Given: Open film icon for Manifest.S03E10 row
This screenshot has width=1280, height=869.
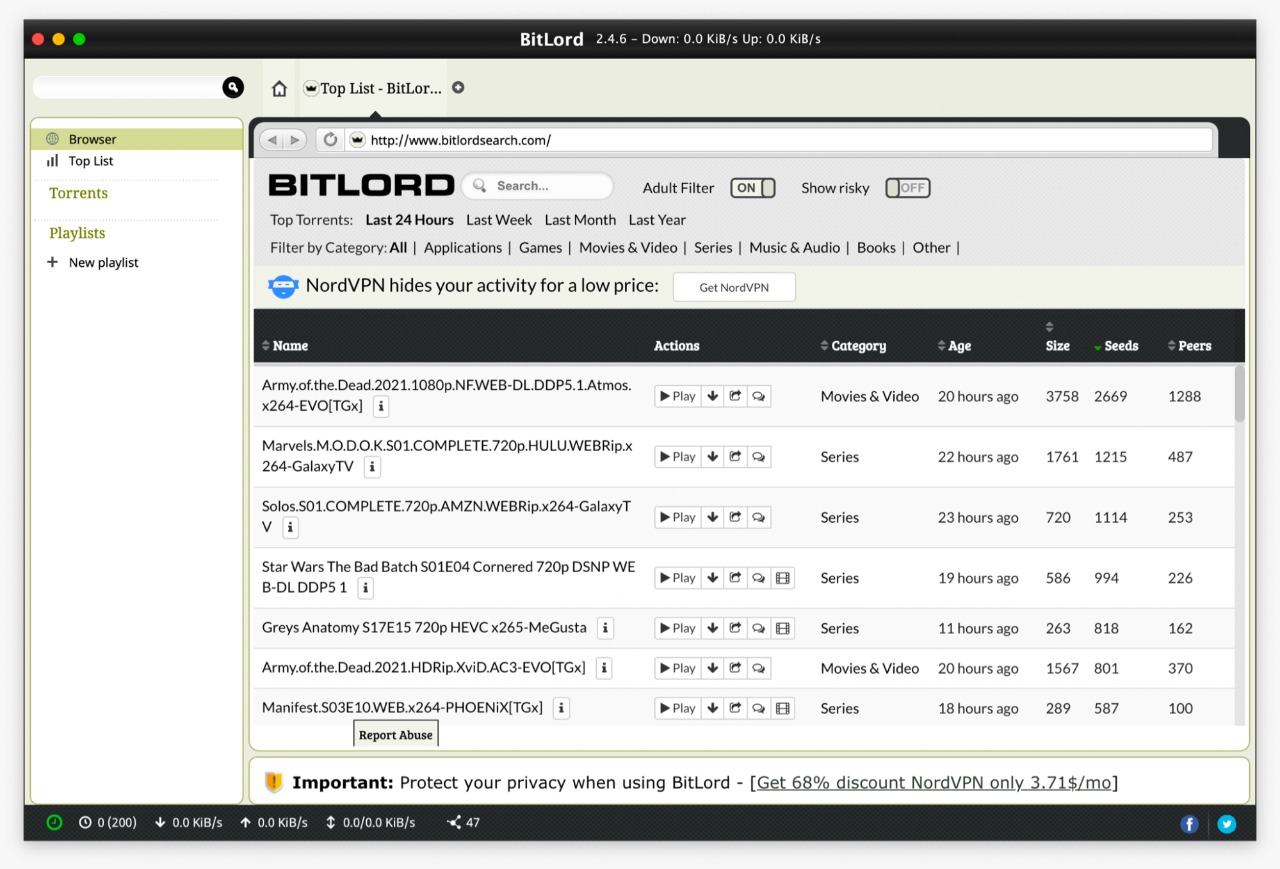Looking at the screenshot, I should pyautogui.click(x=783, y=708).
